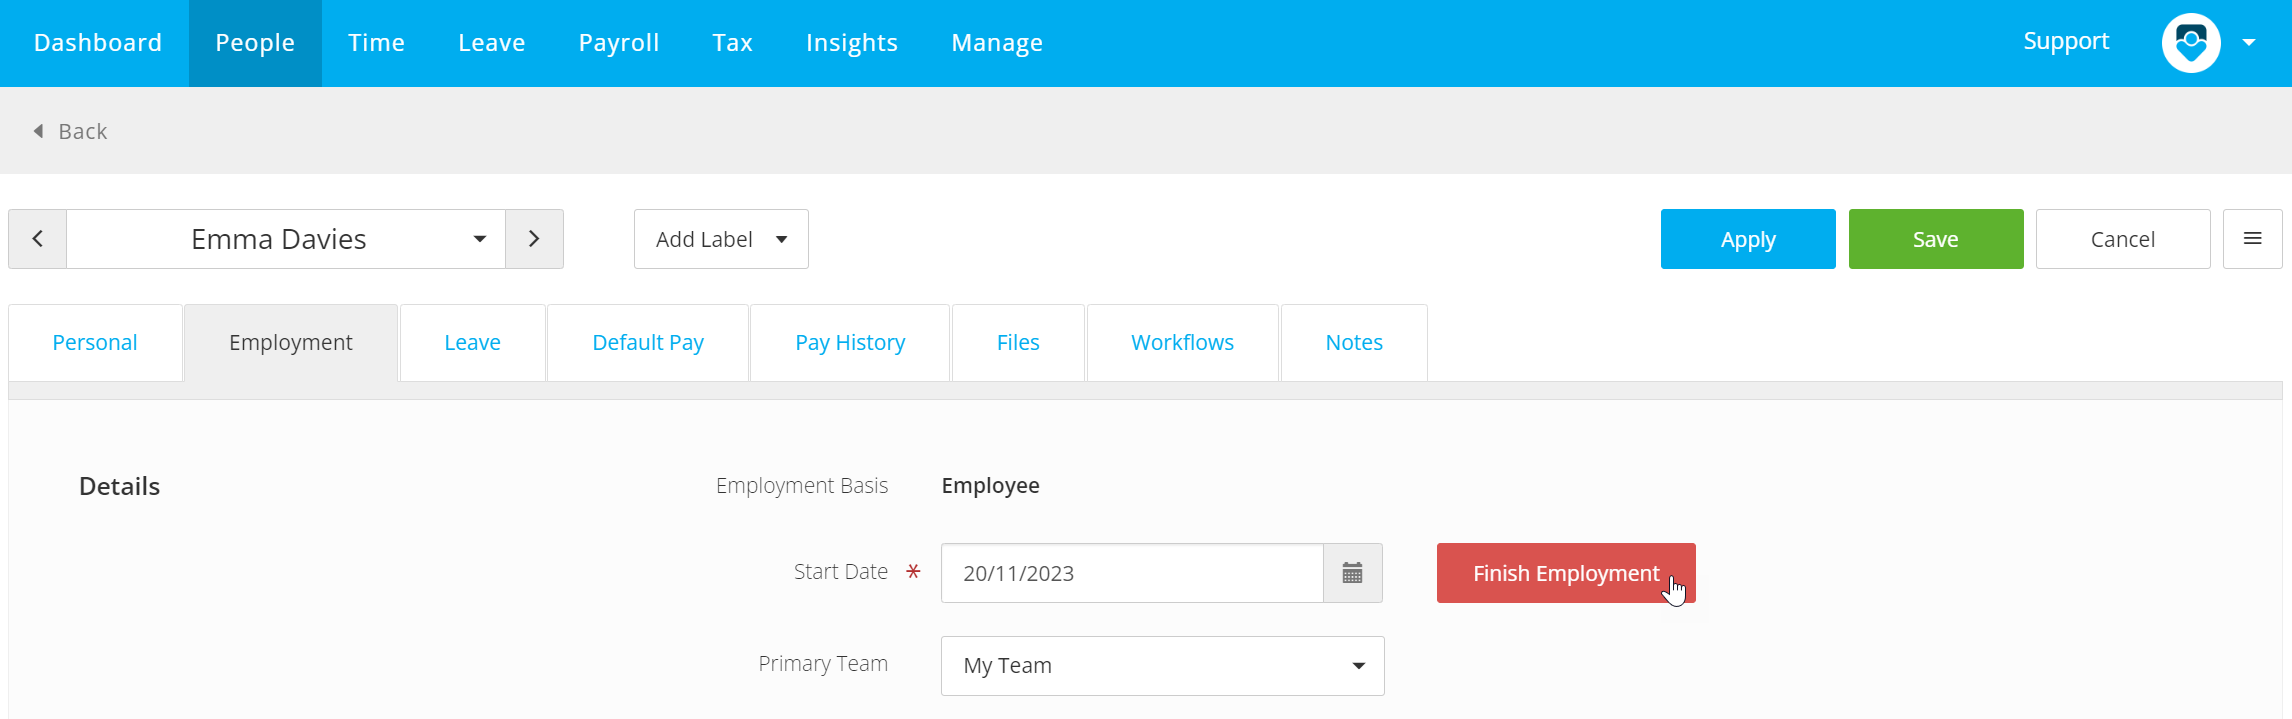Open the Emma Davies employee selector
2292x719 pixels.
tap(286, 239)
